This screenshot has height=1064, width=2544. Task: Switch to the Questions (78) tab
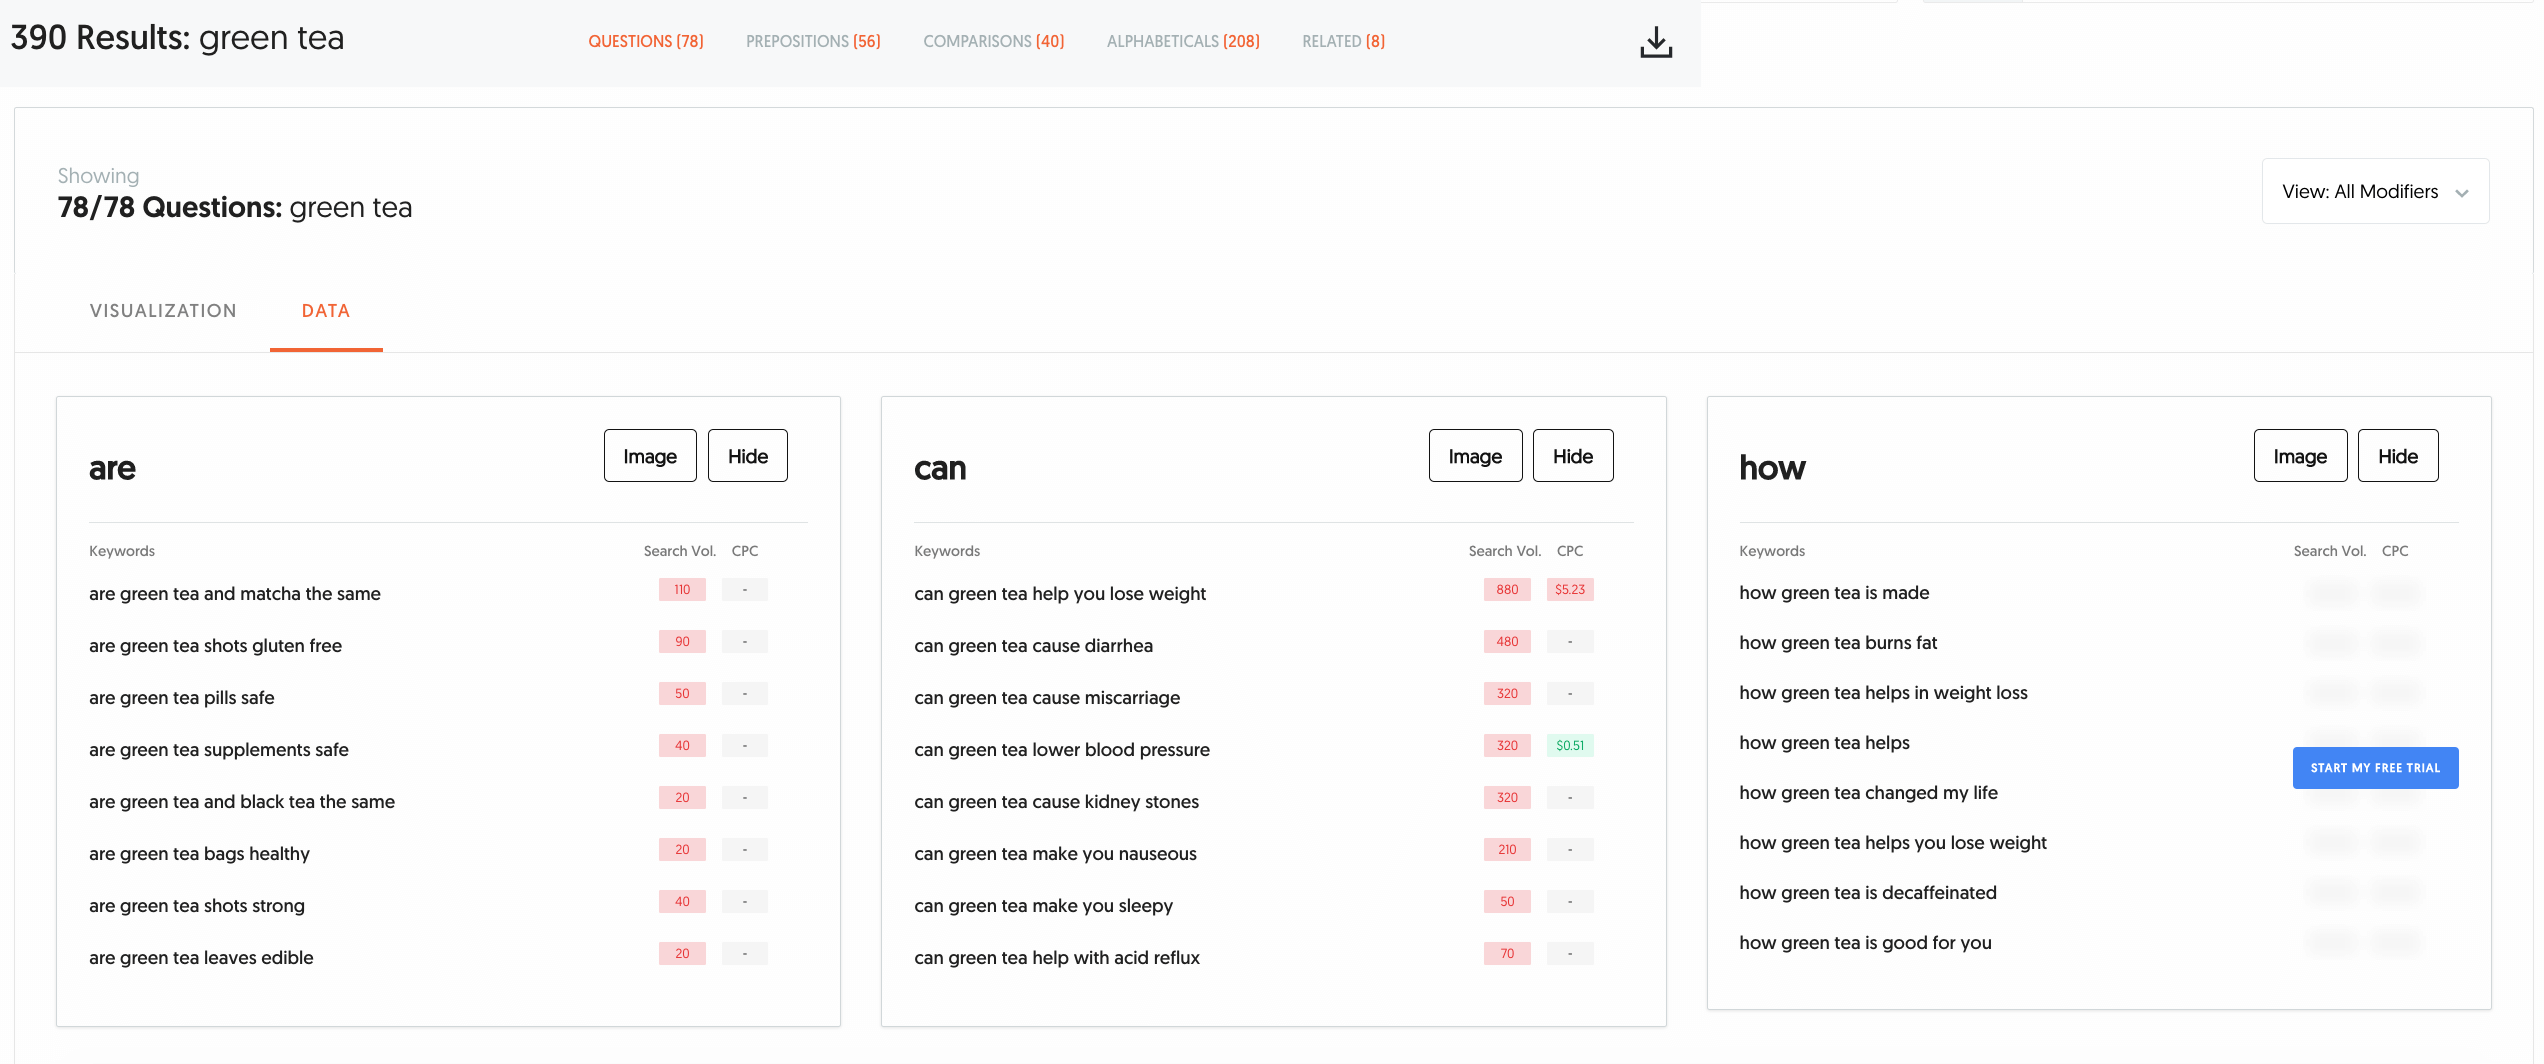click(646, 41)
